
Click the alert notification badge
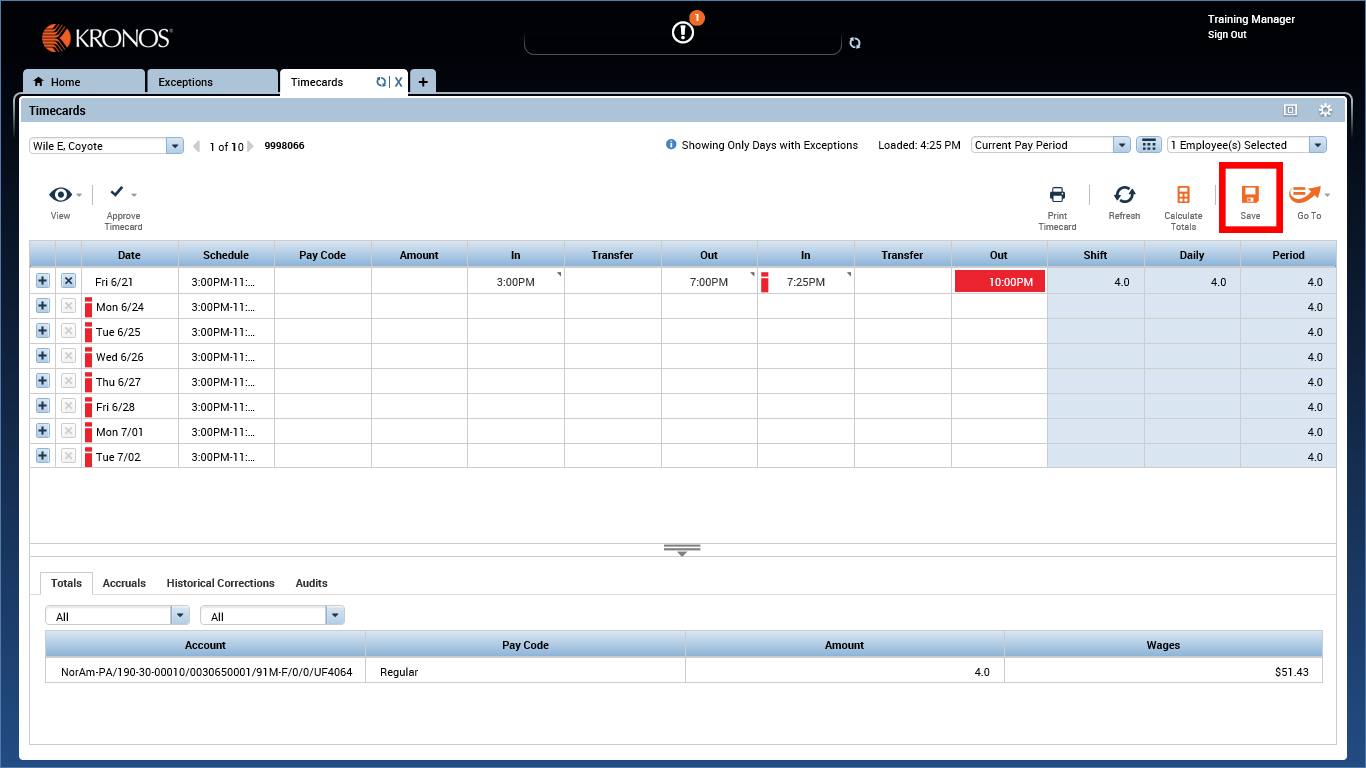pyautogui.click(x=697, y=17)
